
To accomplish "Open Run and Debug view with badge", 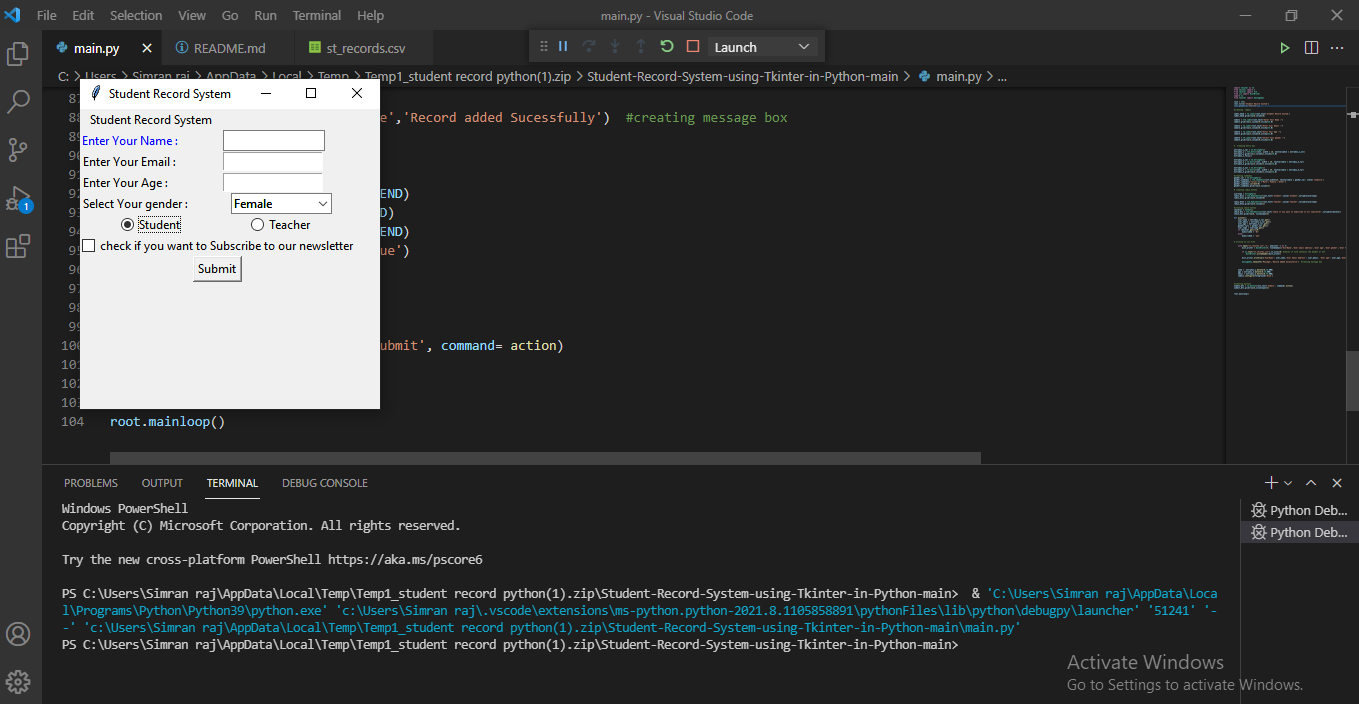I will [18, 199].
